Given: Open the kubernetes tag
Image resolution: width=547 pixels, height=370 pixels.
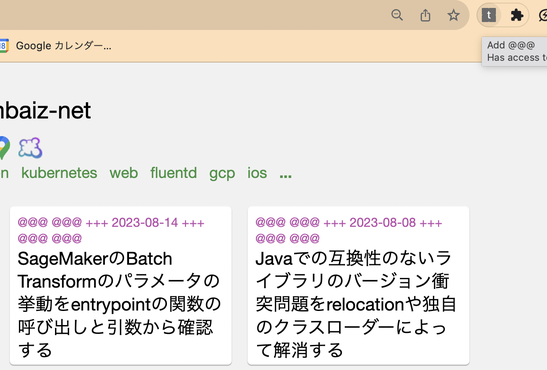Looking at the screenshot, I should click(x=59, y=173).
